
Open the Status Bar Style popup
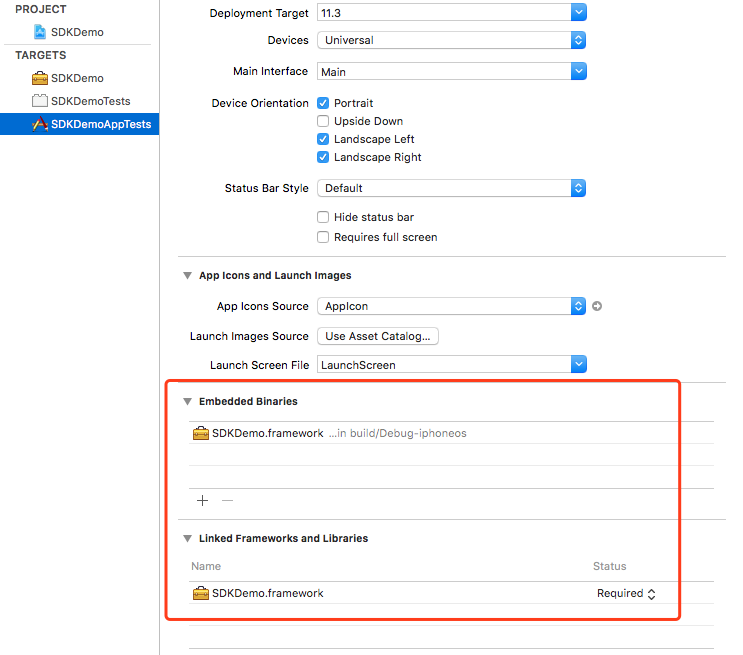(x=452, y=188)
